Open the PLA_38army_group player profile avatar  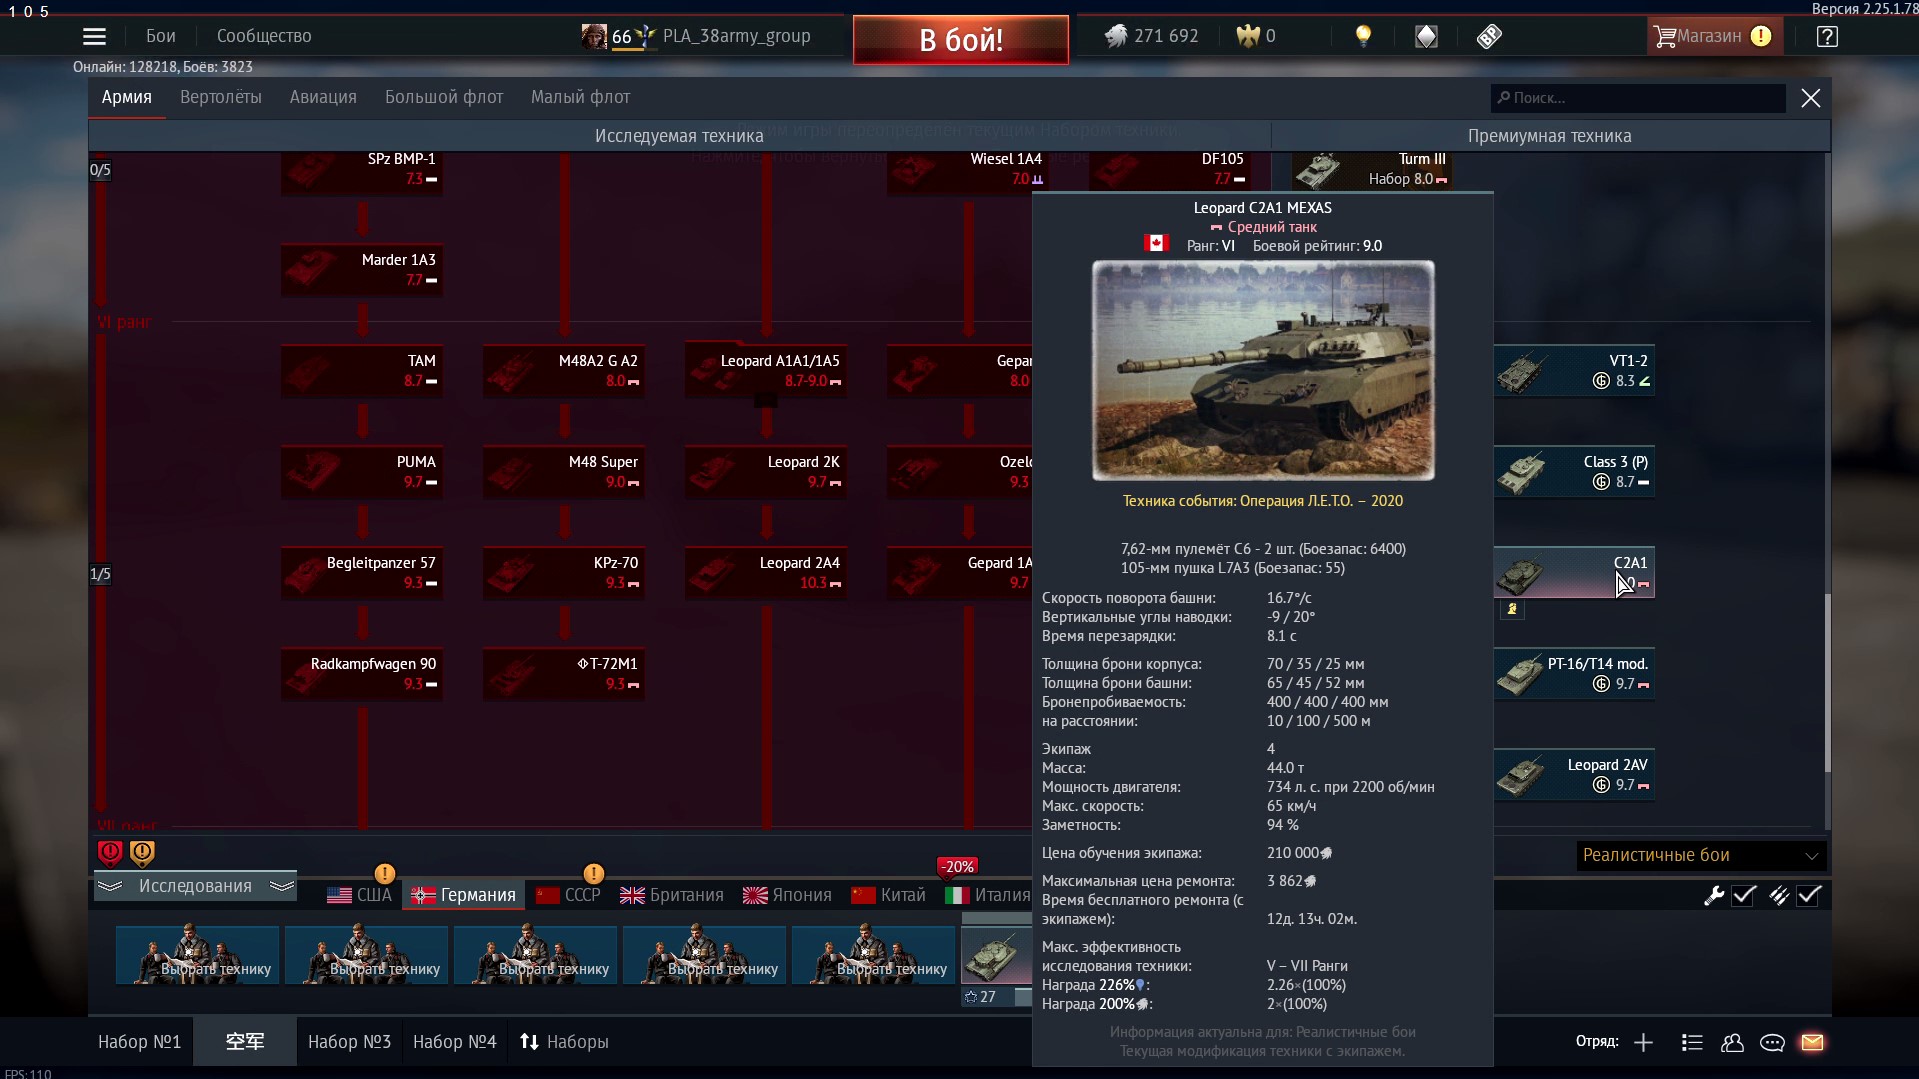tap(594, 36)
